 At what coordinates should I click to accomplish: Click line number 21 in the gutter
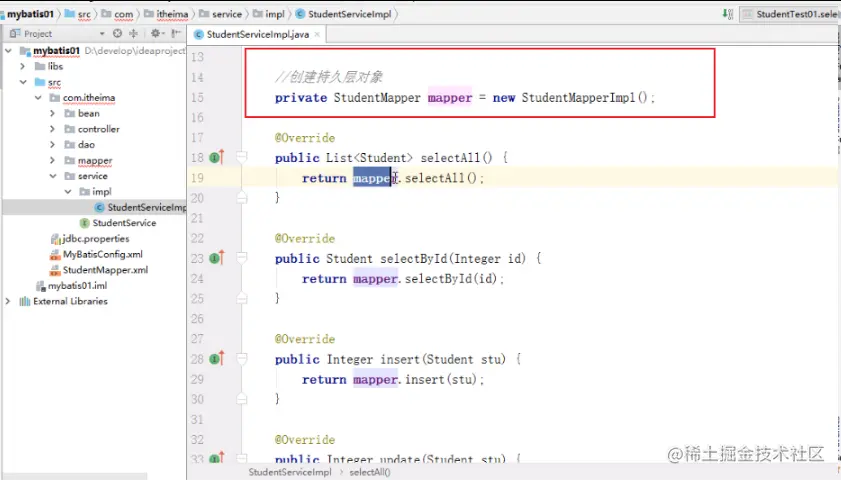coord(197,218)
